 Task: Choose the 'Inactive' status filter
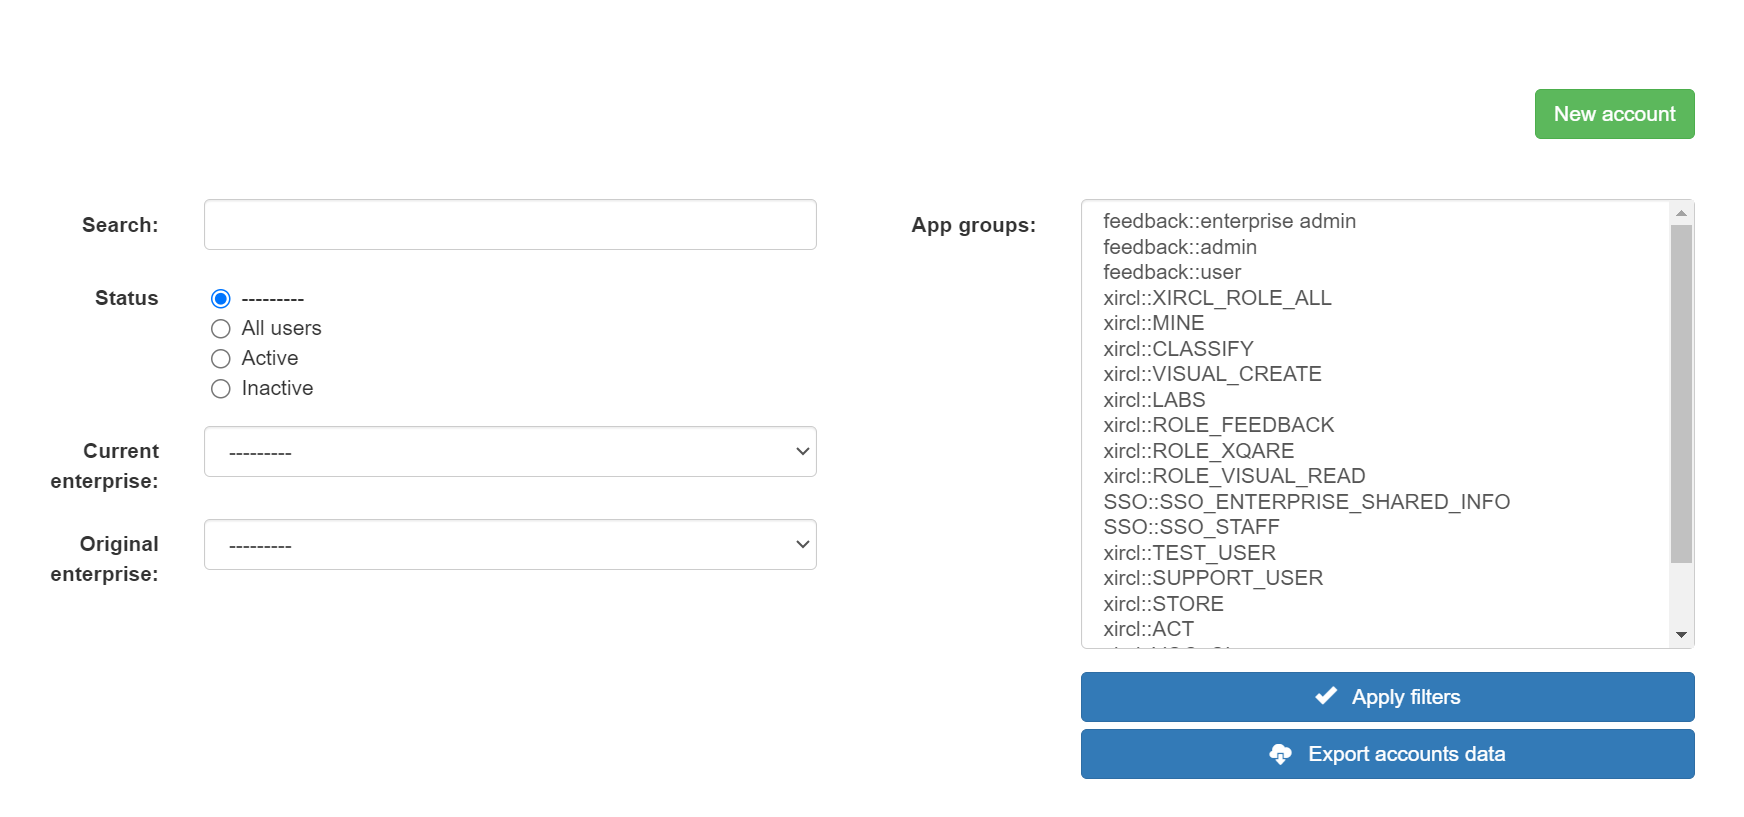point(220,388)
